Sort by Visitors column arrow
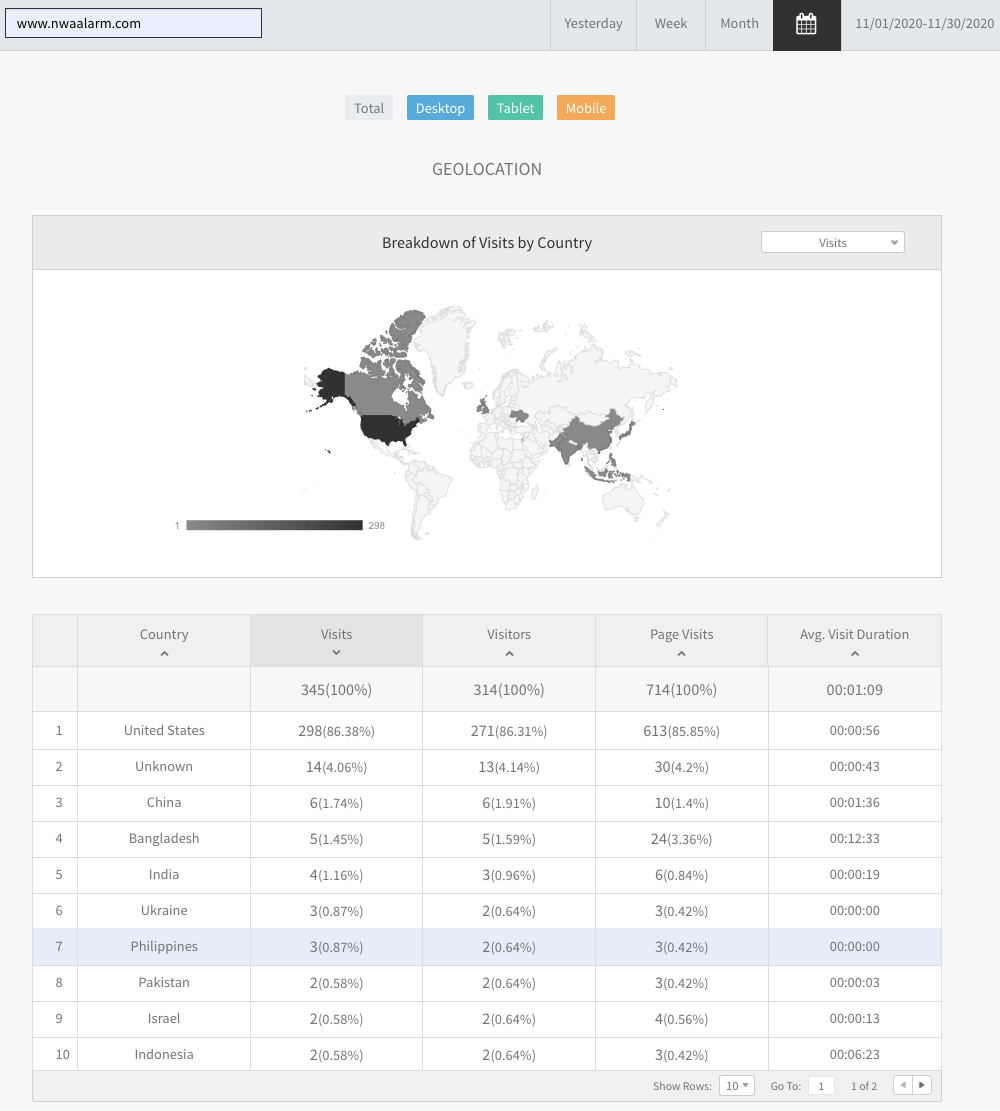The height and width of the screenshot is (1111, 1000). tap(509, 653)
